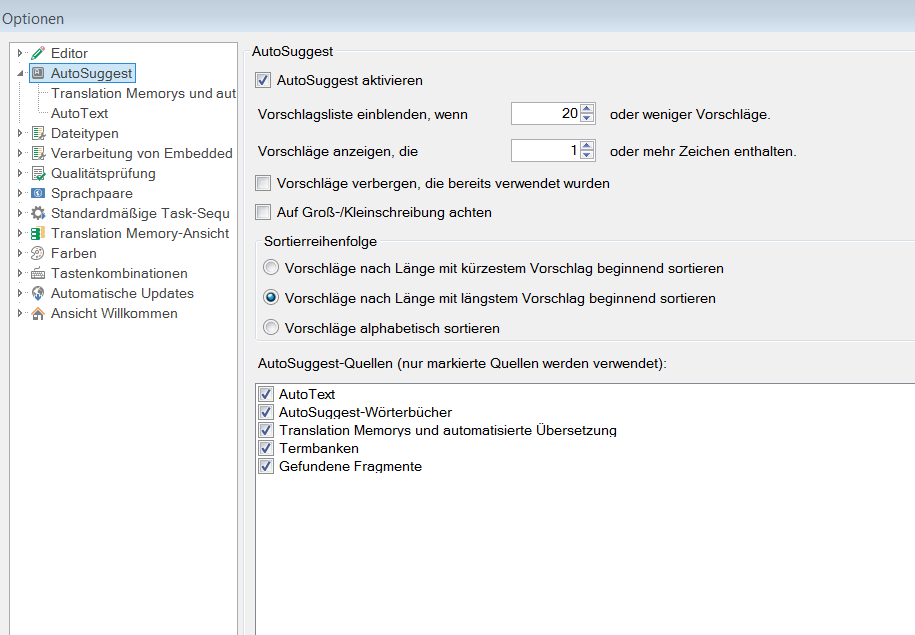
Task: Open the Sprachpaare options page
Action: click(92, 193)
